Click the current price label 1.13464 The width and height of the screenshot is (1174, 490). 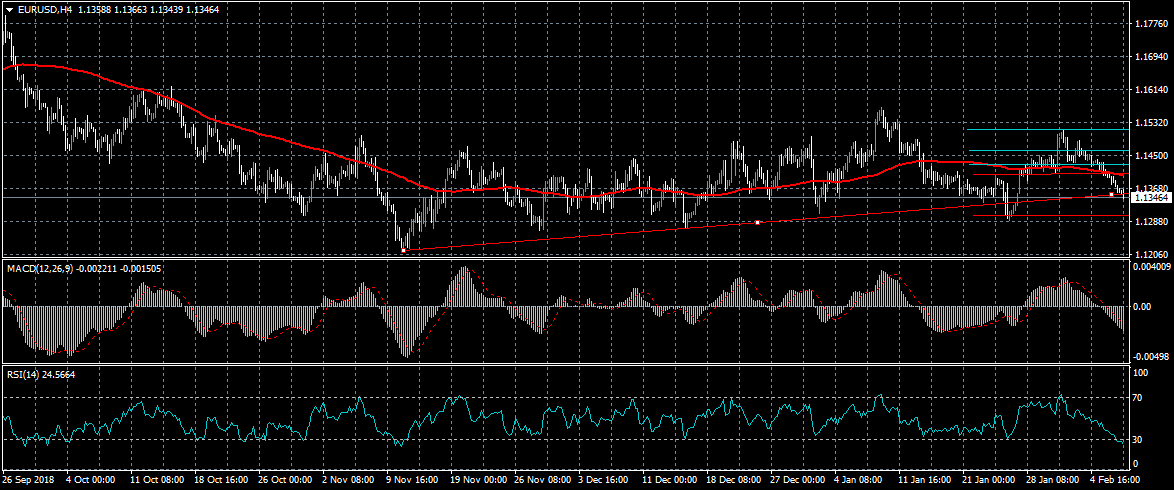pos(1150,198)
